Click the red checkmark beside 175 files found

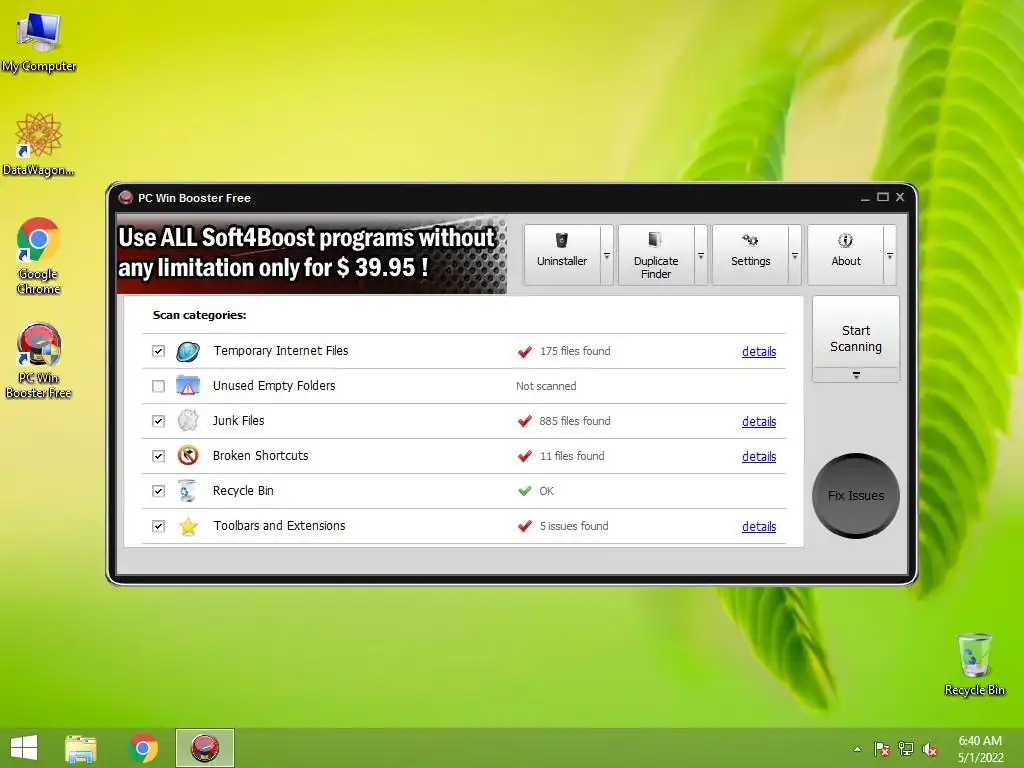coord(524,352)
